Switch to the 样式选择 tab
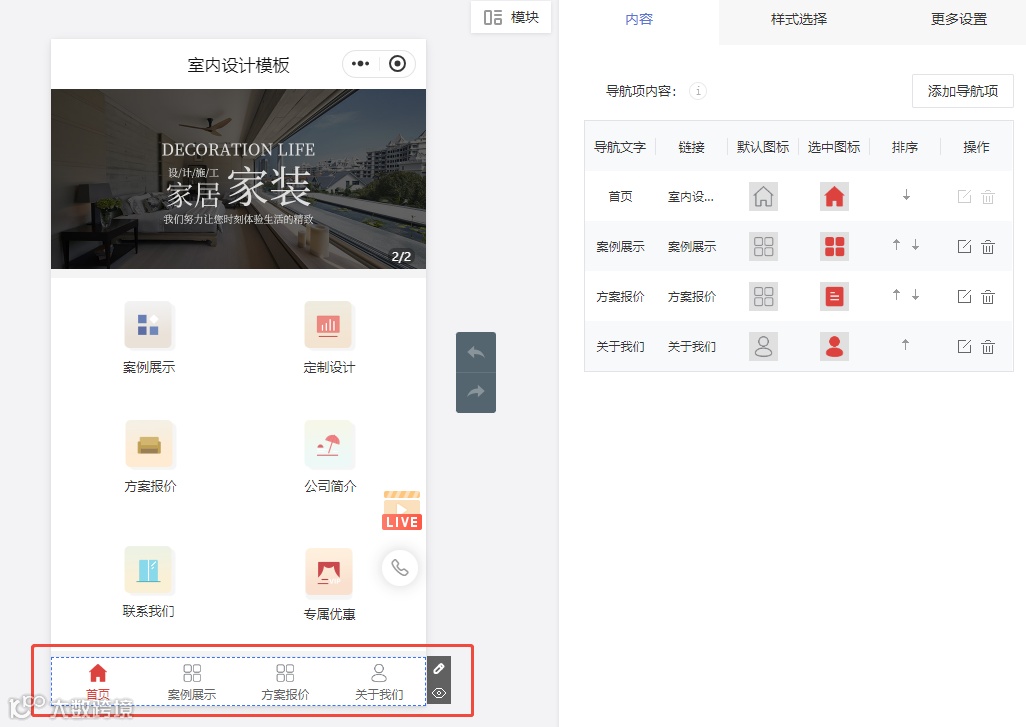1026x727 pixels. [798, 20]
